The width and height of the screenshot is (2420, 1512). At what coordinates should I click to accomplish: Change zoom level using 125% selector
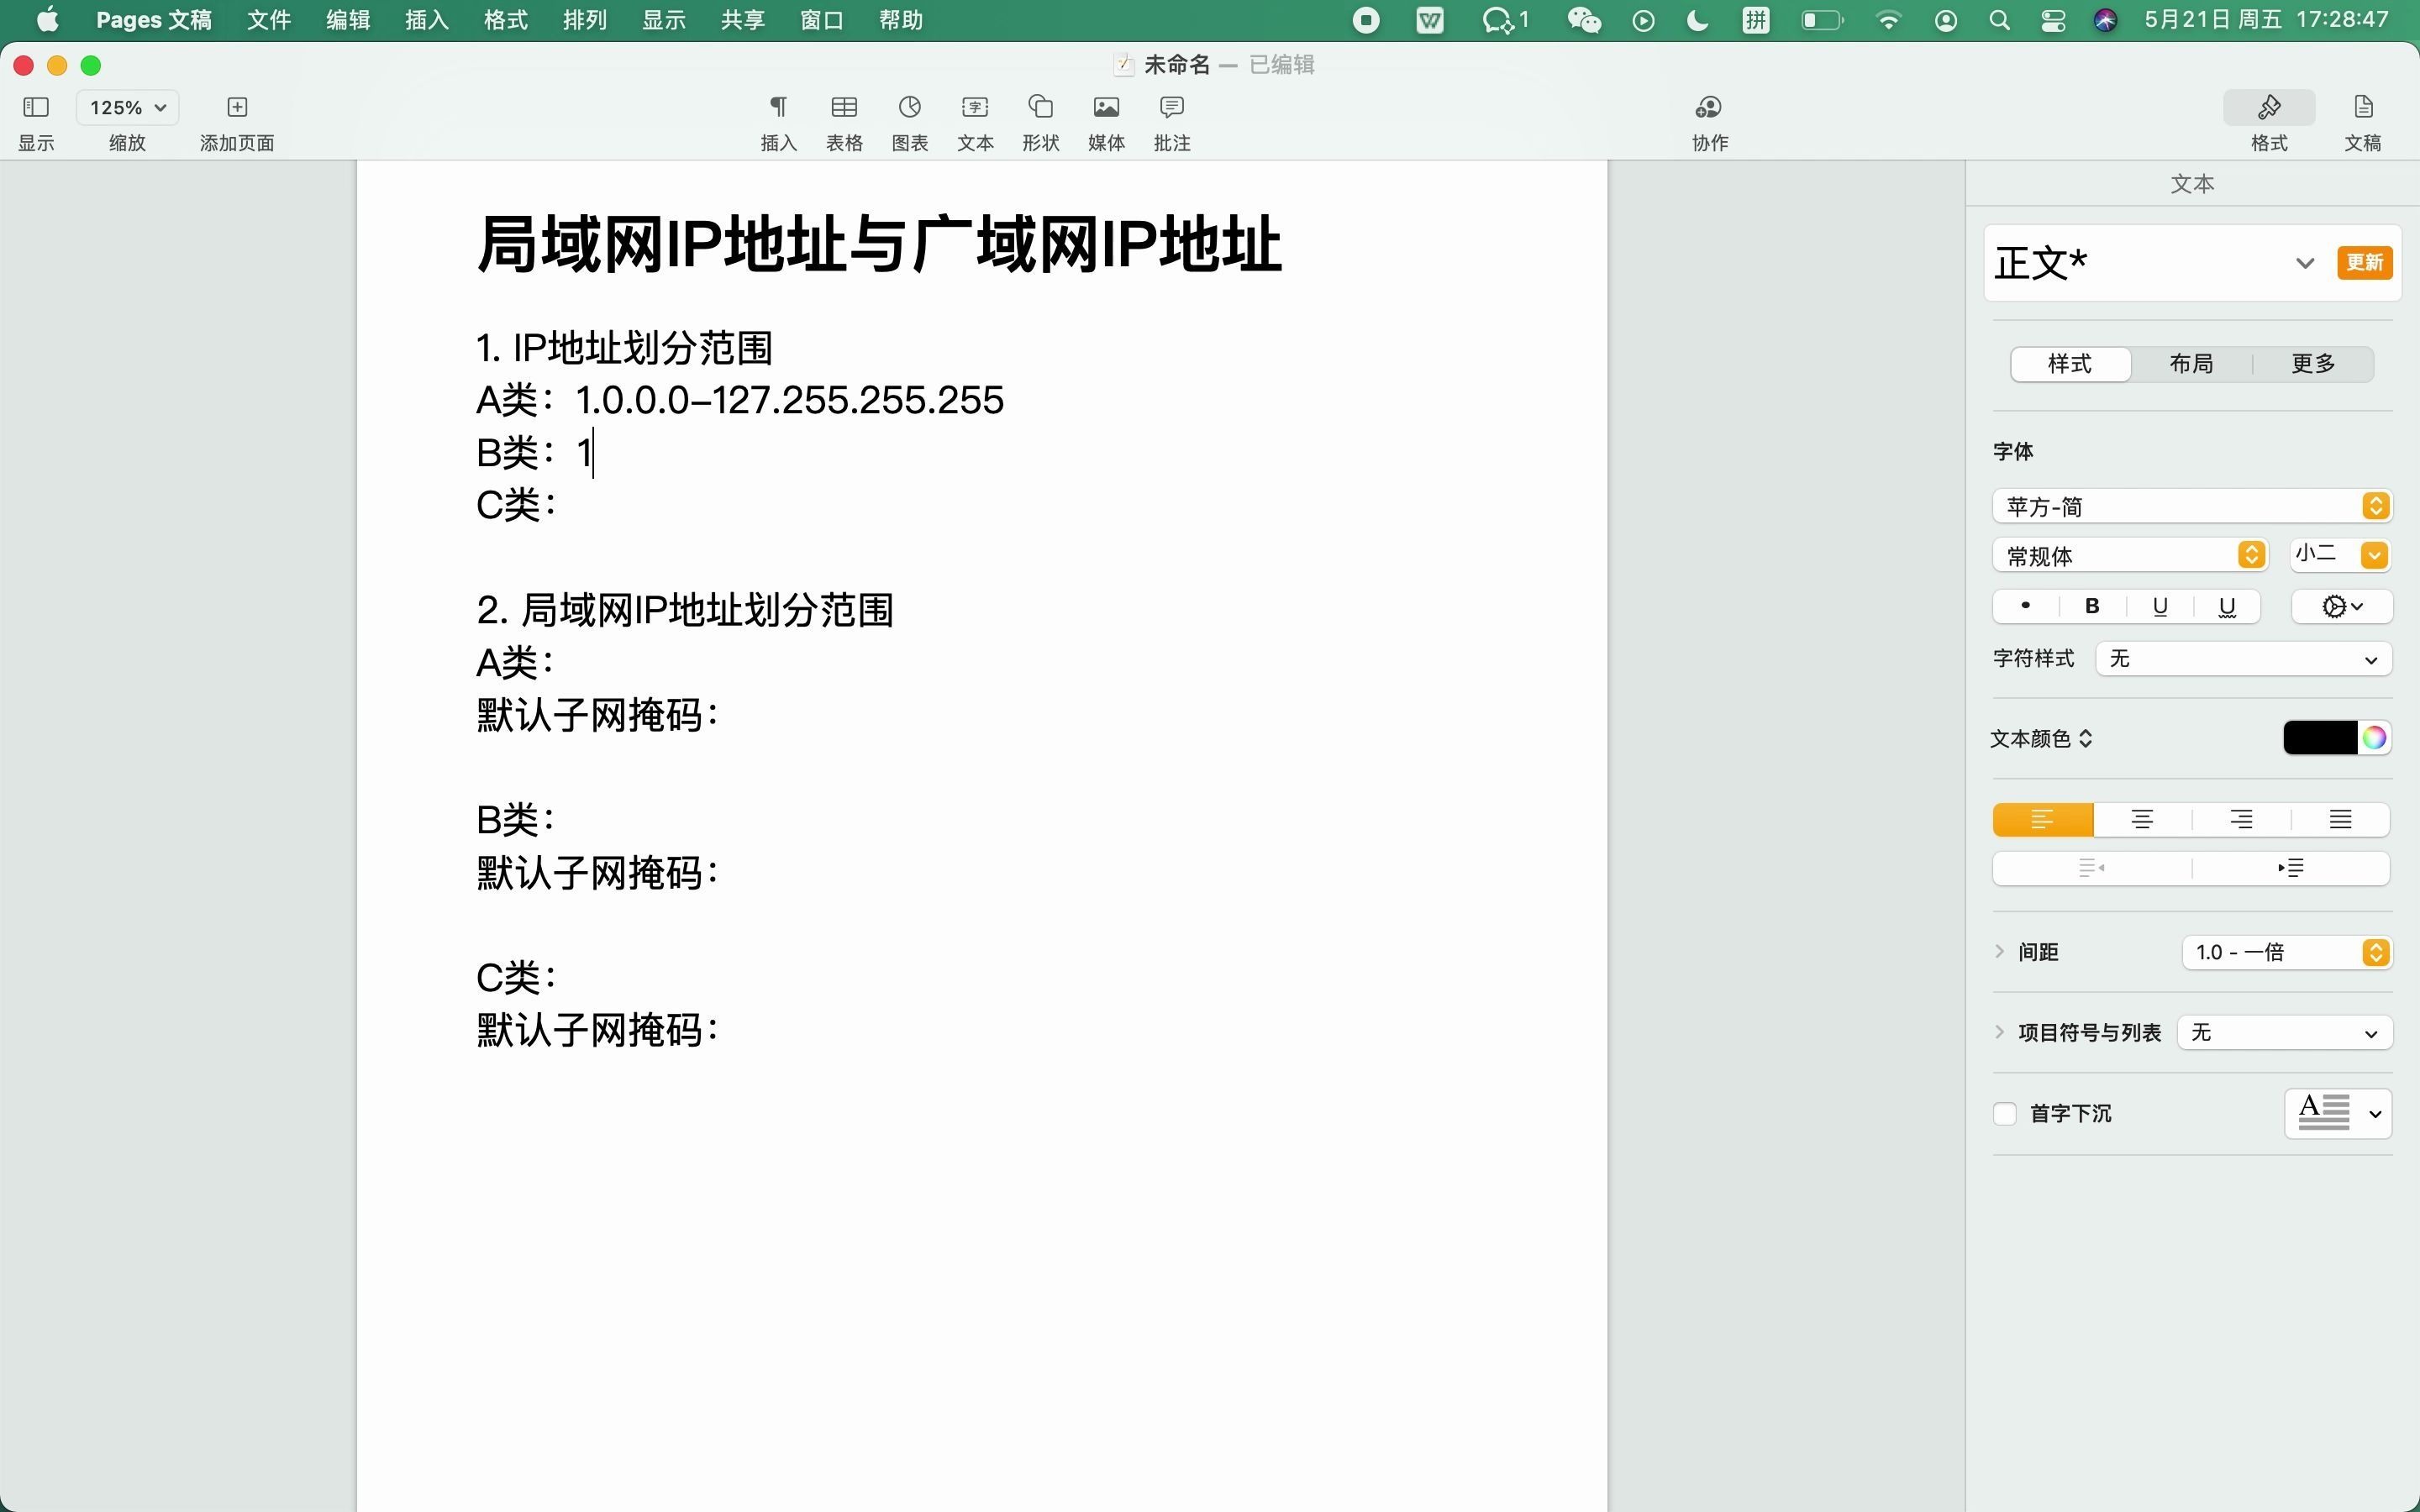click(126, 107)
